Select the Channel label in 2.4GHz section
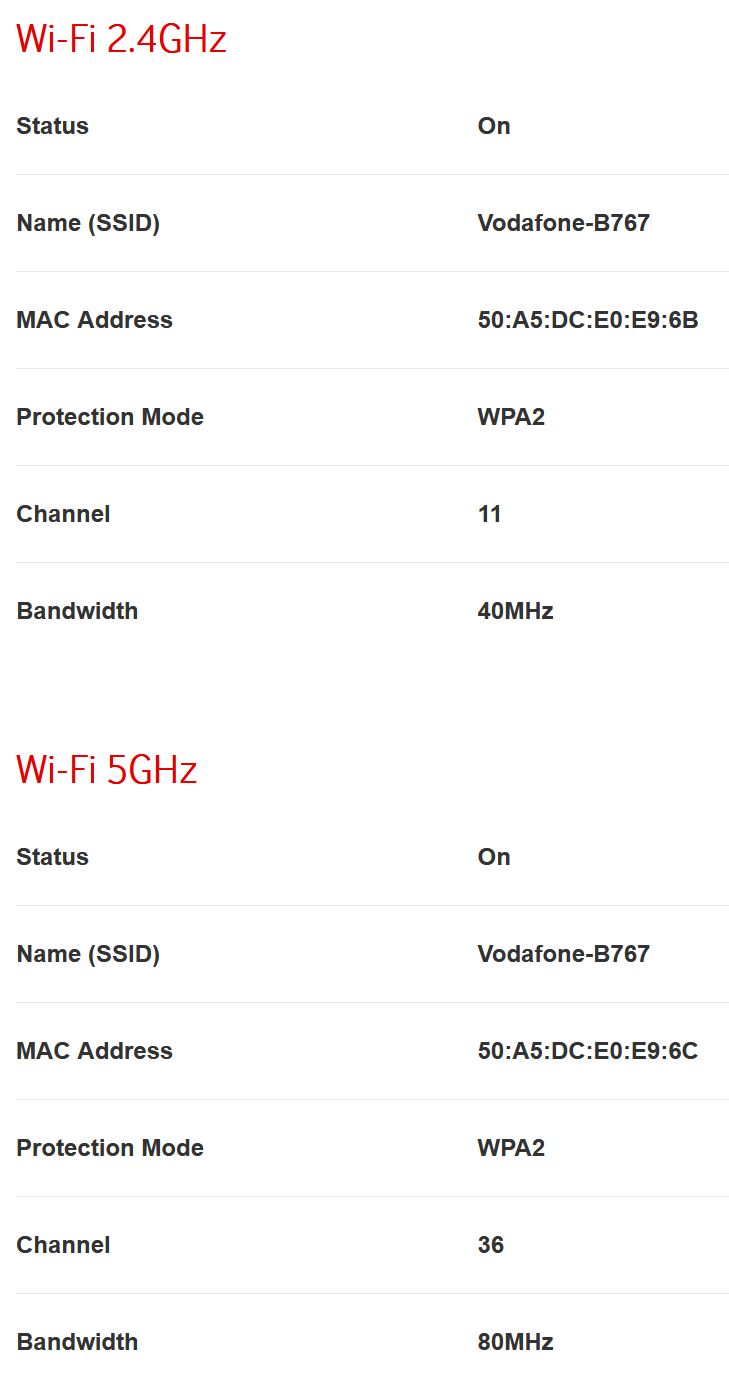 (63, 514)
